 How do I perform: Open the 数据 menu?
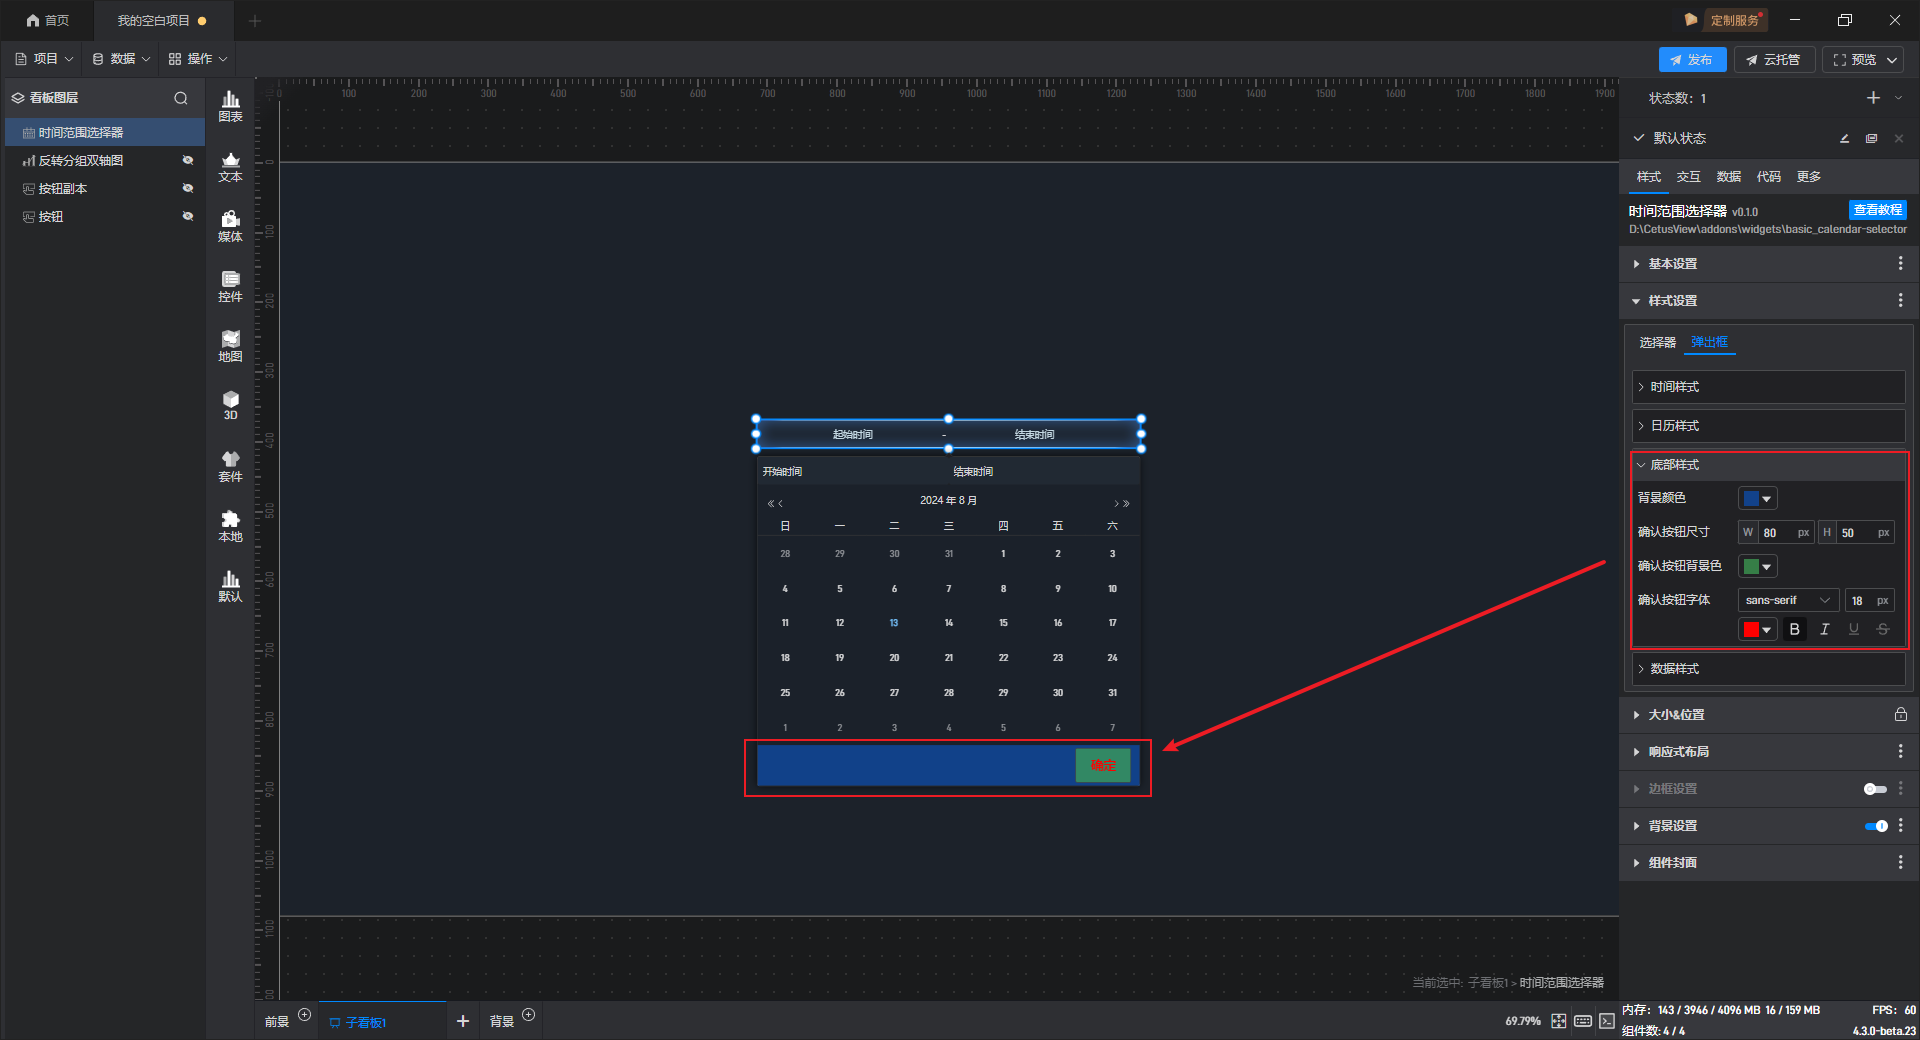coord(121,59)
